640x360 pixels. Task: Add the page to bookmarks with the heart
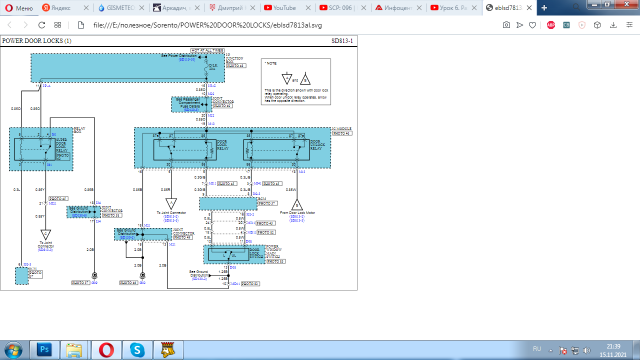point(533,25)
